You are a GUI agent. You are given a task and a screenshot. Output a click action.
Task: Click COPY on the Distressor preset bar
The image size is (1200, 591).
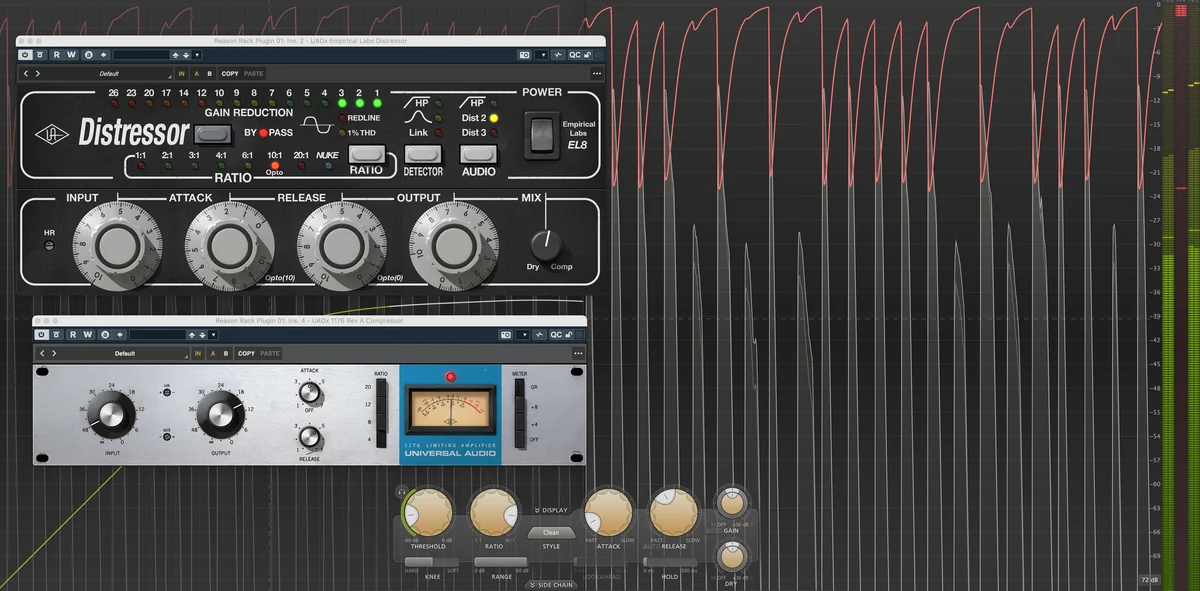231,73
